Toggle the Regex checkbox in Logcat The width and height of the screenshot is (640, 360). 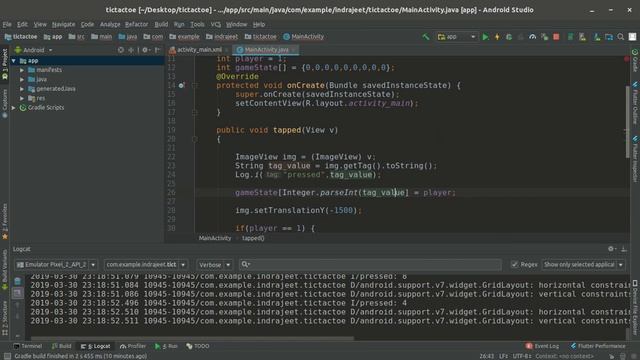coord(514,264)
